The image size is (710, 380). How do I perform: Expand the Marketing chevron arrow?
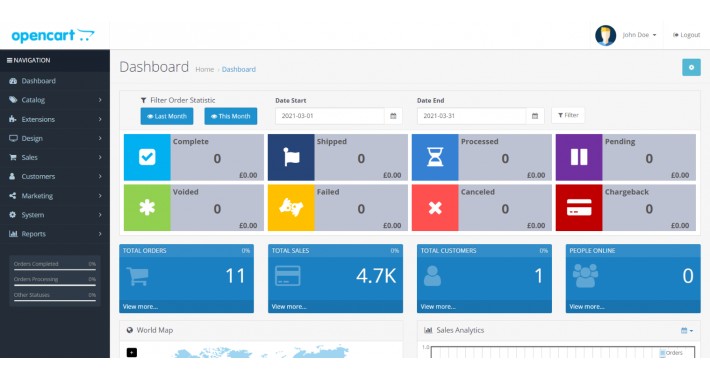coord(100,196)
